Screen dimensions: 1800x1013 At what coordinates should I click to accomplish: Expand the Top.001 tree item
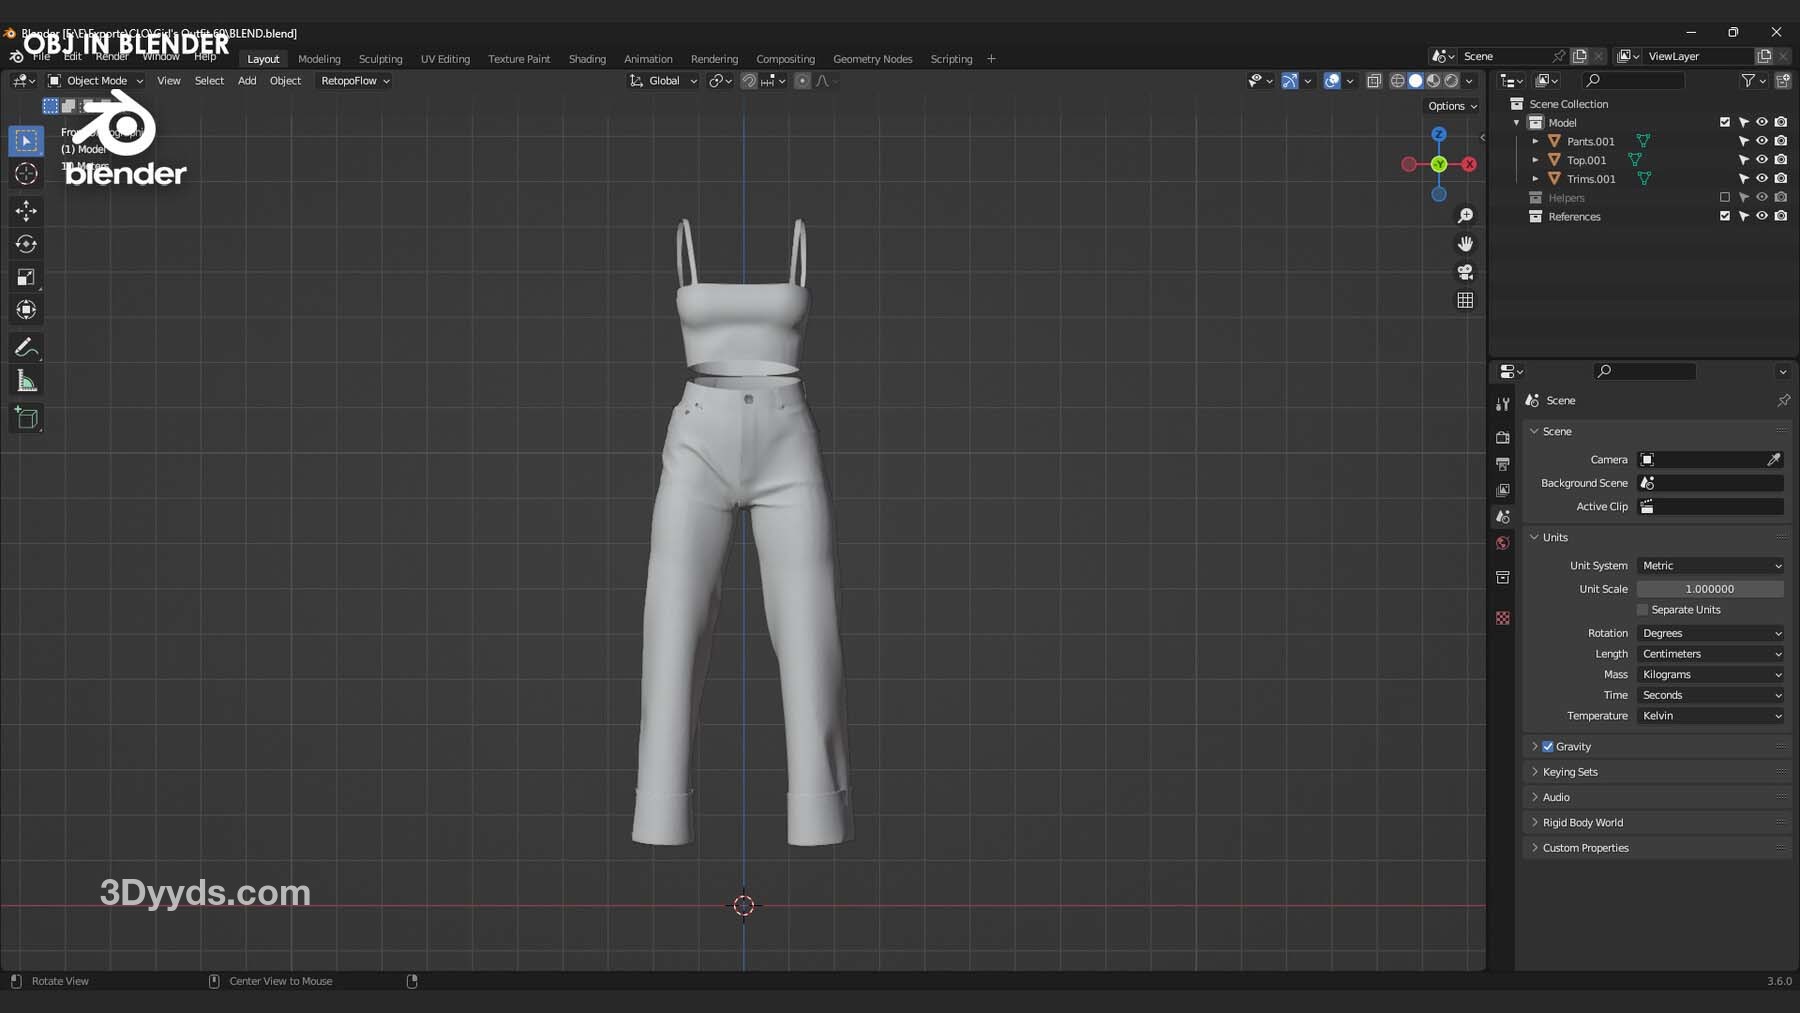click(1536, 160)
